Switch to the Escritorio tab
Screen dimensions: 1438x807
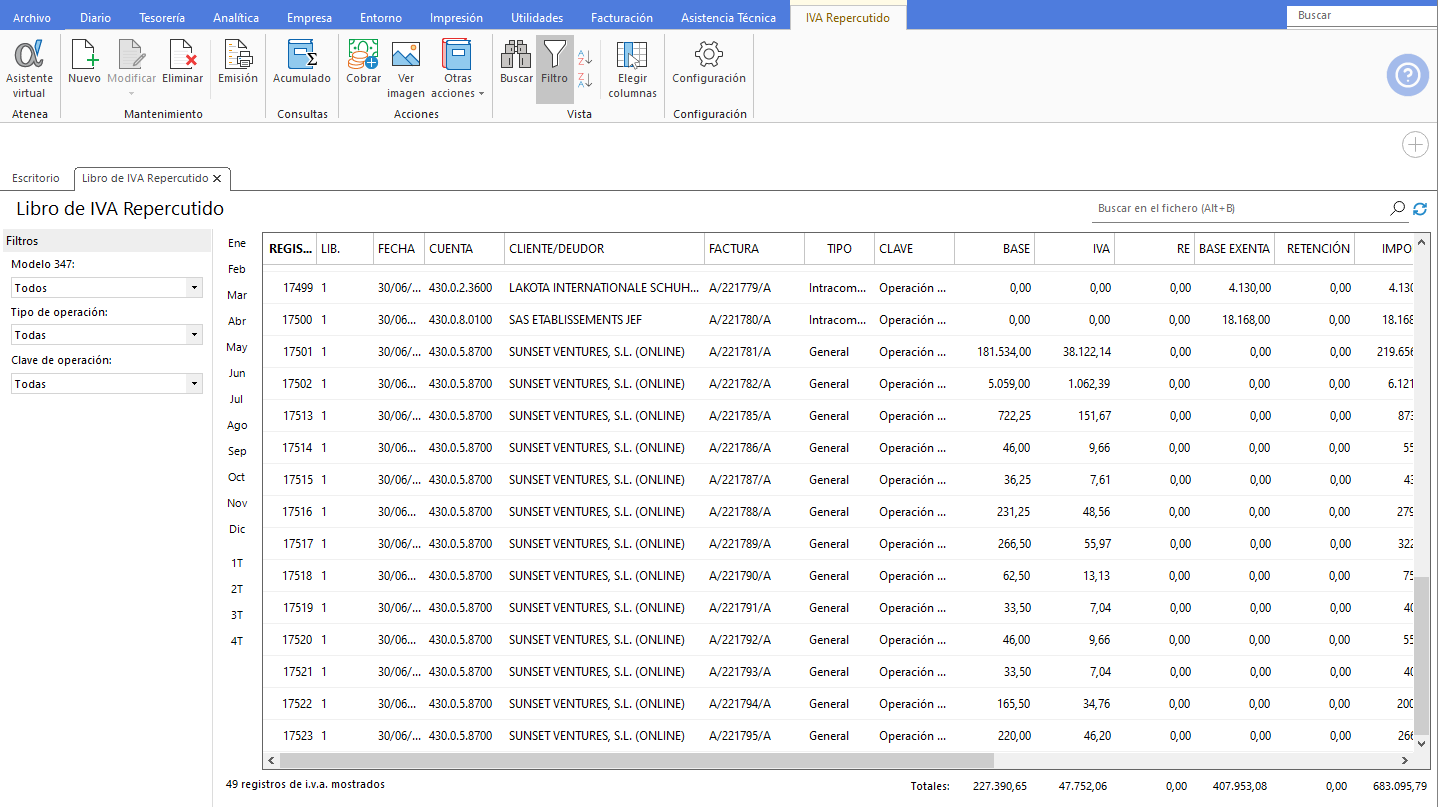(36, 178)
